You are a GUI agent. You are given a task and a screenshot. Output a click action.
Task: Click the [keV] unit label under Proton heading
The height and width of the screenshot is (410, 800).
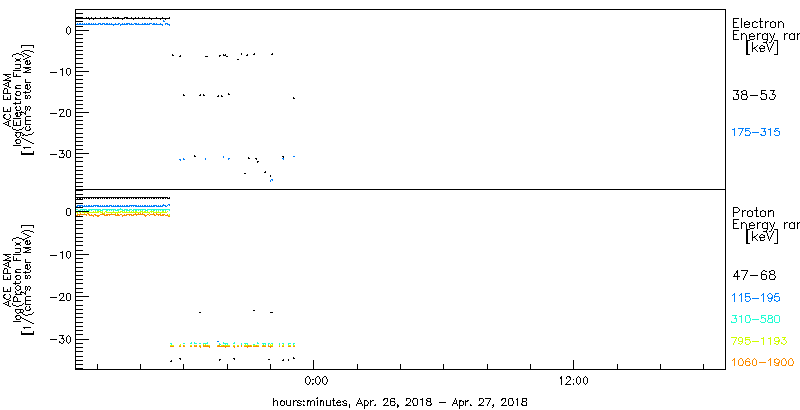point(761,237)
